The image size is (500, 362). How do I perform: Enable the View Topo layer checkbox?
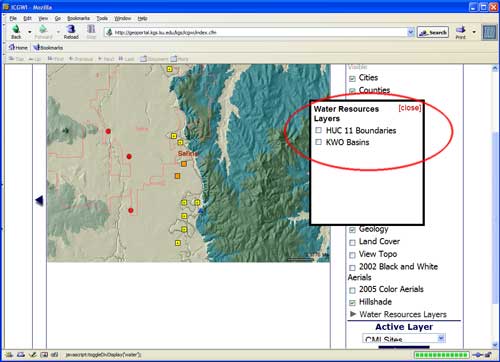point(352,255)
